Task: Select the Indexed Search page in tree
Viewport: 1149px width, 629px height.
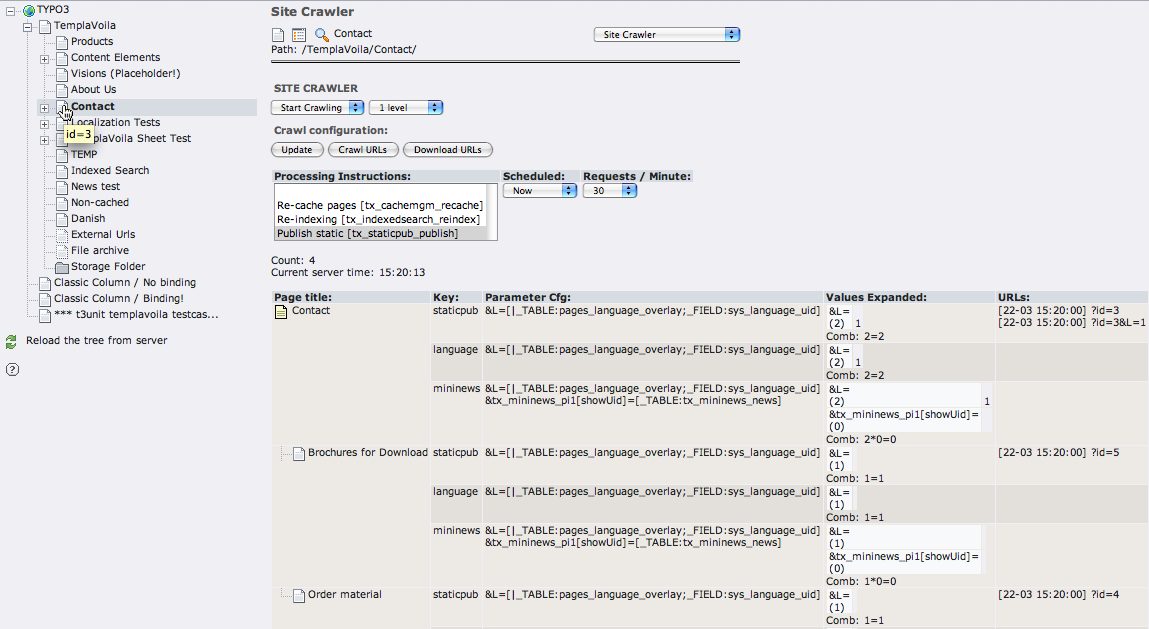Action: (109, 171)
